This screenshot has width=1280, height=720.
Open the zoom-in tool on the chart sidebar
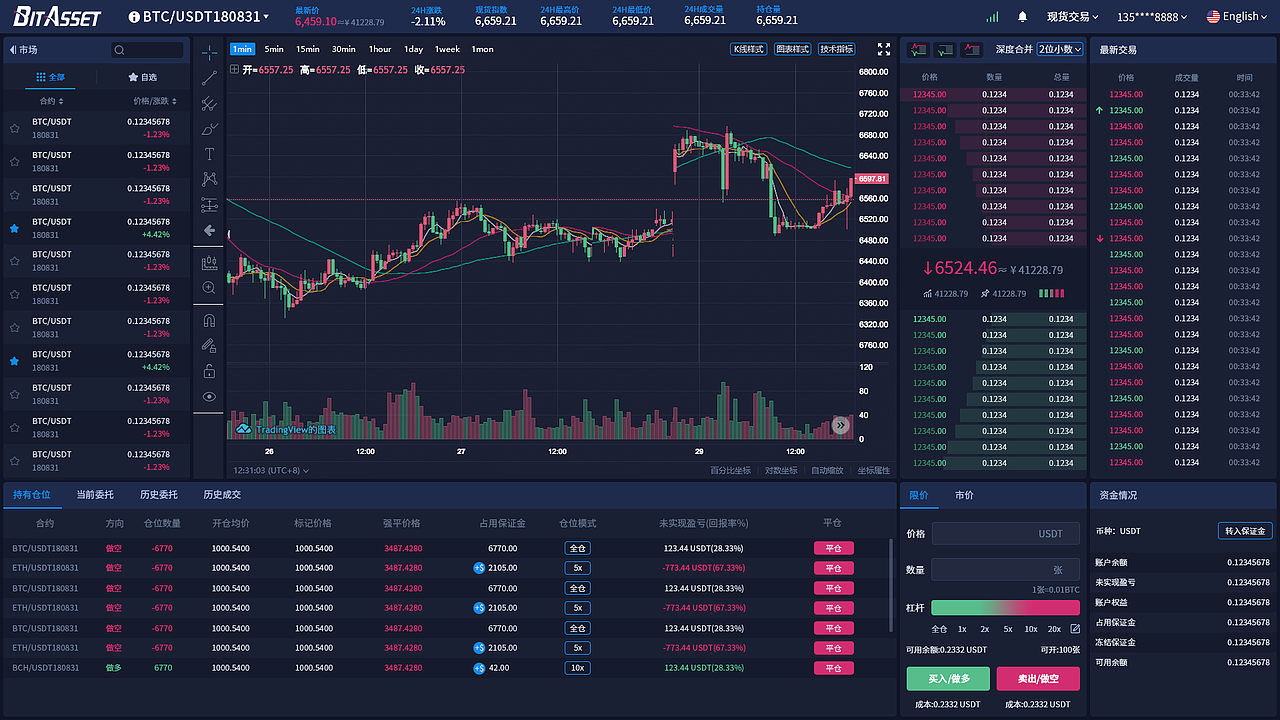tap(209, 288)
